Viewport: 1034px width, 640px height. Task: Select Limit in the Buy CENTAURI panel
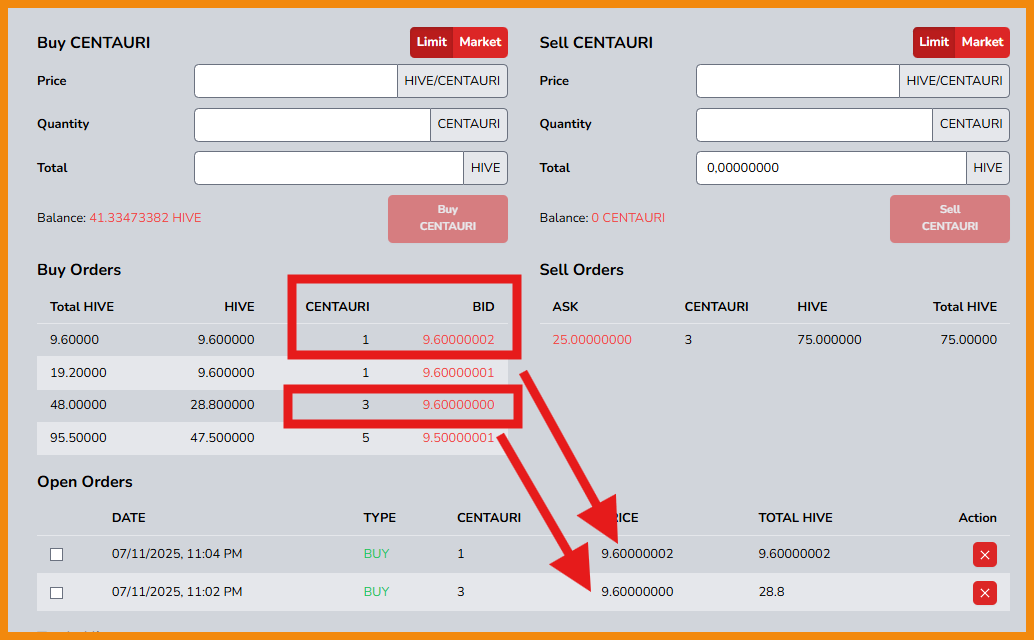pos(431,42)
